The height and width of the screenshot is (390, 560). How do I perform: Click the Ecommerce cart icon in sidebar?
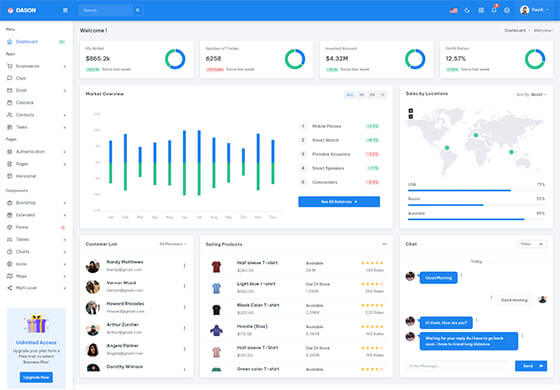click(10, 66)
